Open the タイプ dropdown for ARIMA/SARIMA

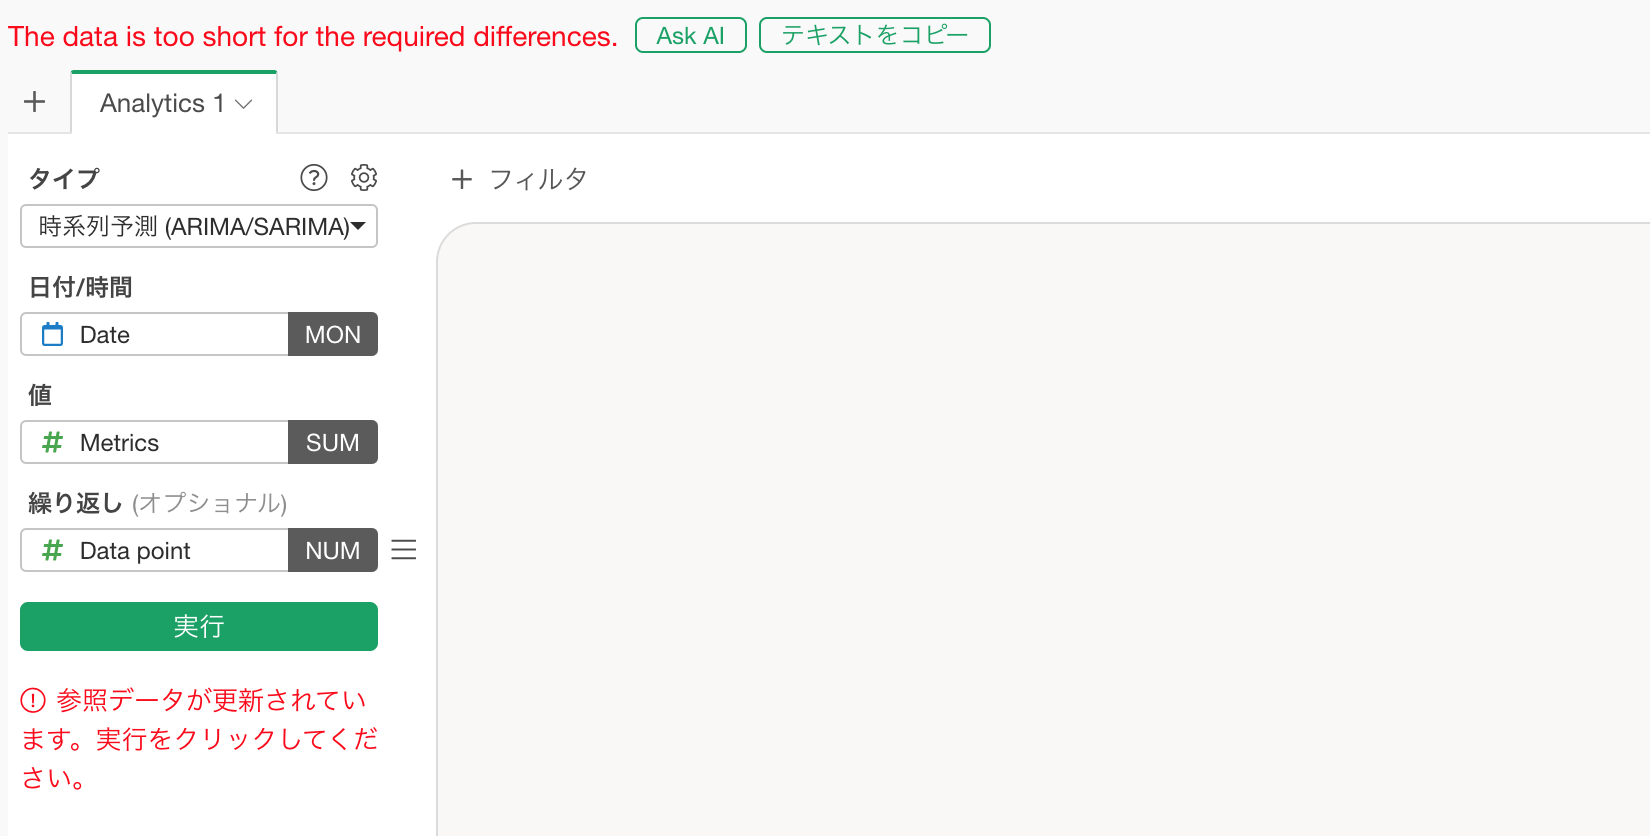(x=199, y=226)
